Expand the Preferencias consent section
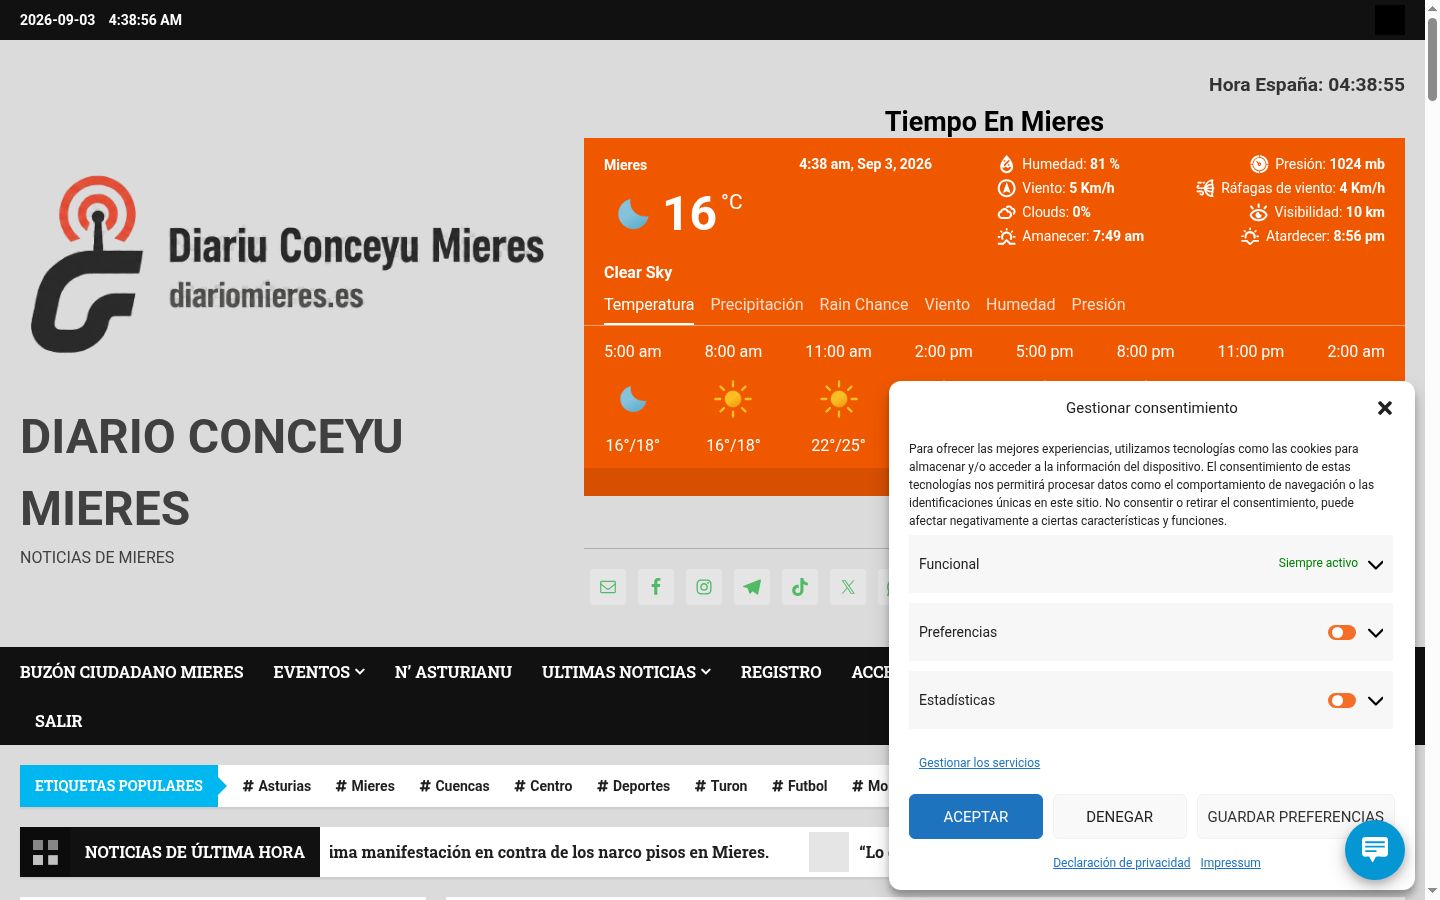 [1376, 633]
